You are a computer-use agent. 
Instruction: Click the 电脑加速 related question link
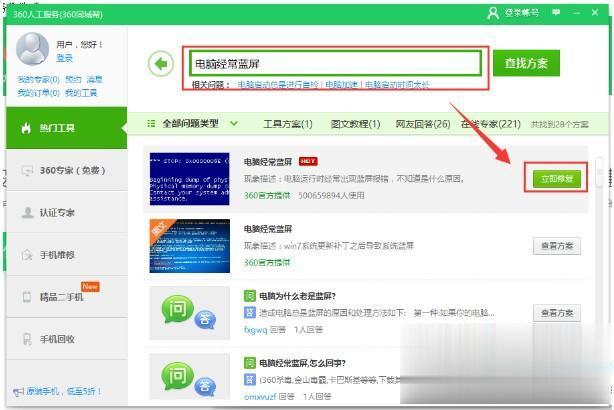click(343, 86)
